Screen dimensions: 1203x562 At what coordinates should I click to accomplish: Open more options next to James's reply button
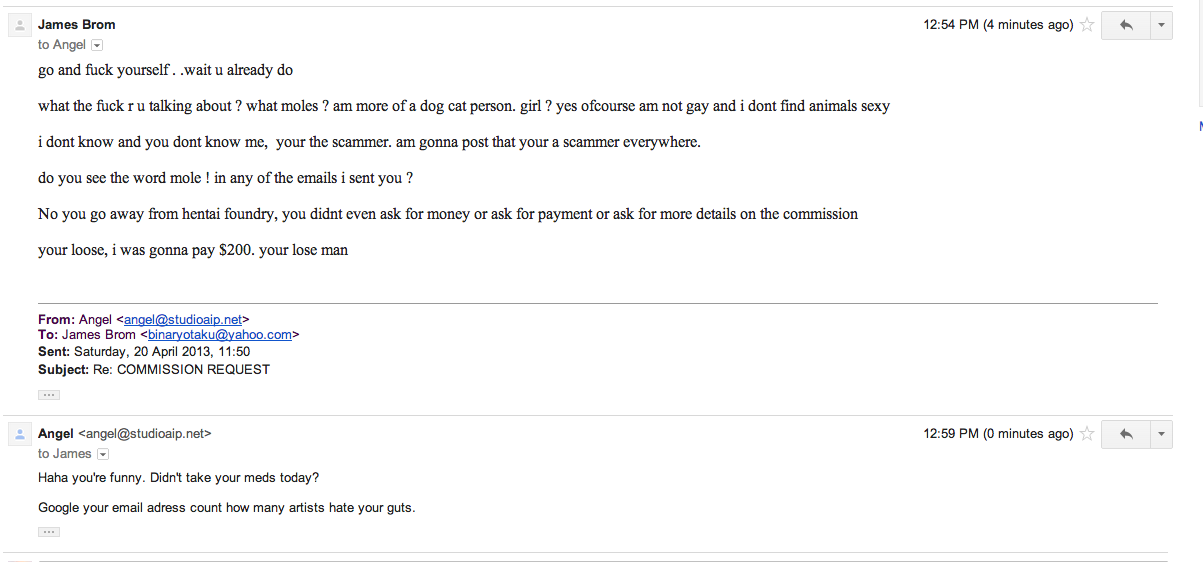(x=1161, y=25)
